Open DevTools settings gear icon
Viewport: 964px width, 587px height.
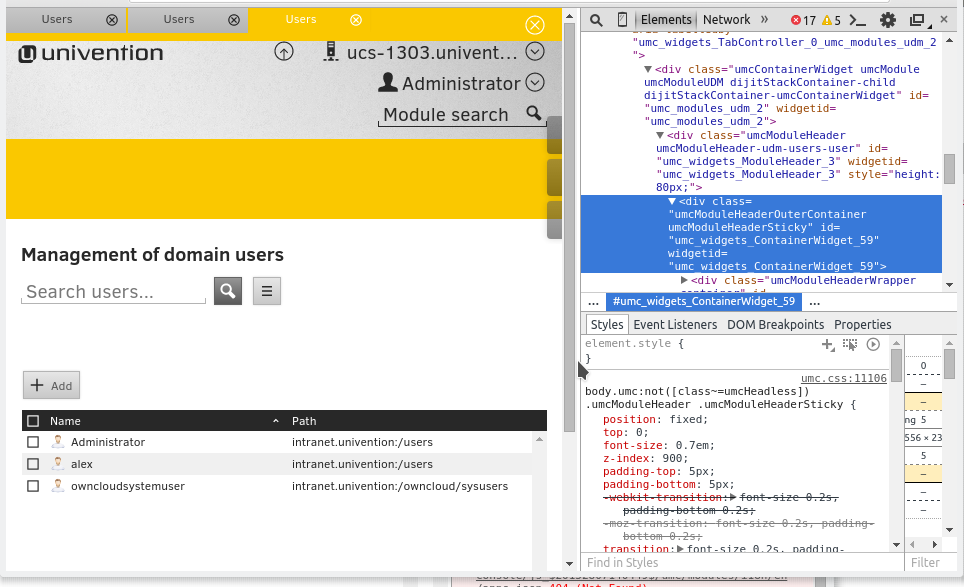click(x=887, y=20)
